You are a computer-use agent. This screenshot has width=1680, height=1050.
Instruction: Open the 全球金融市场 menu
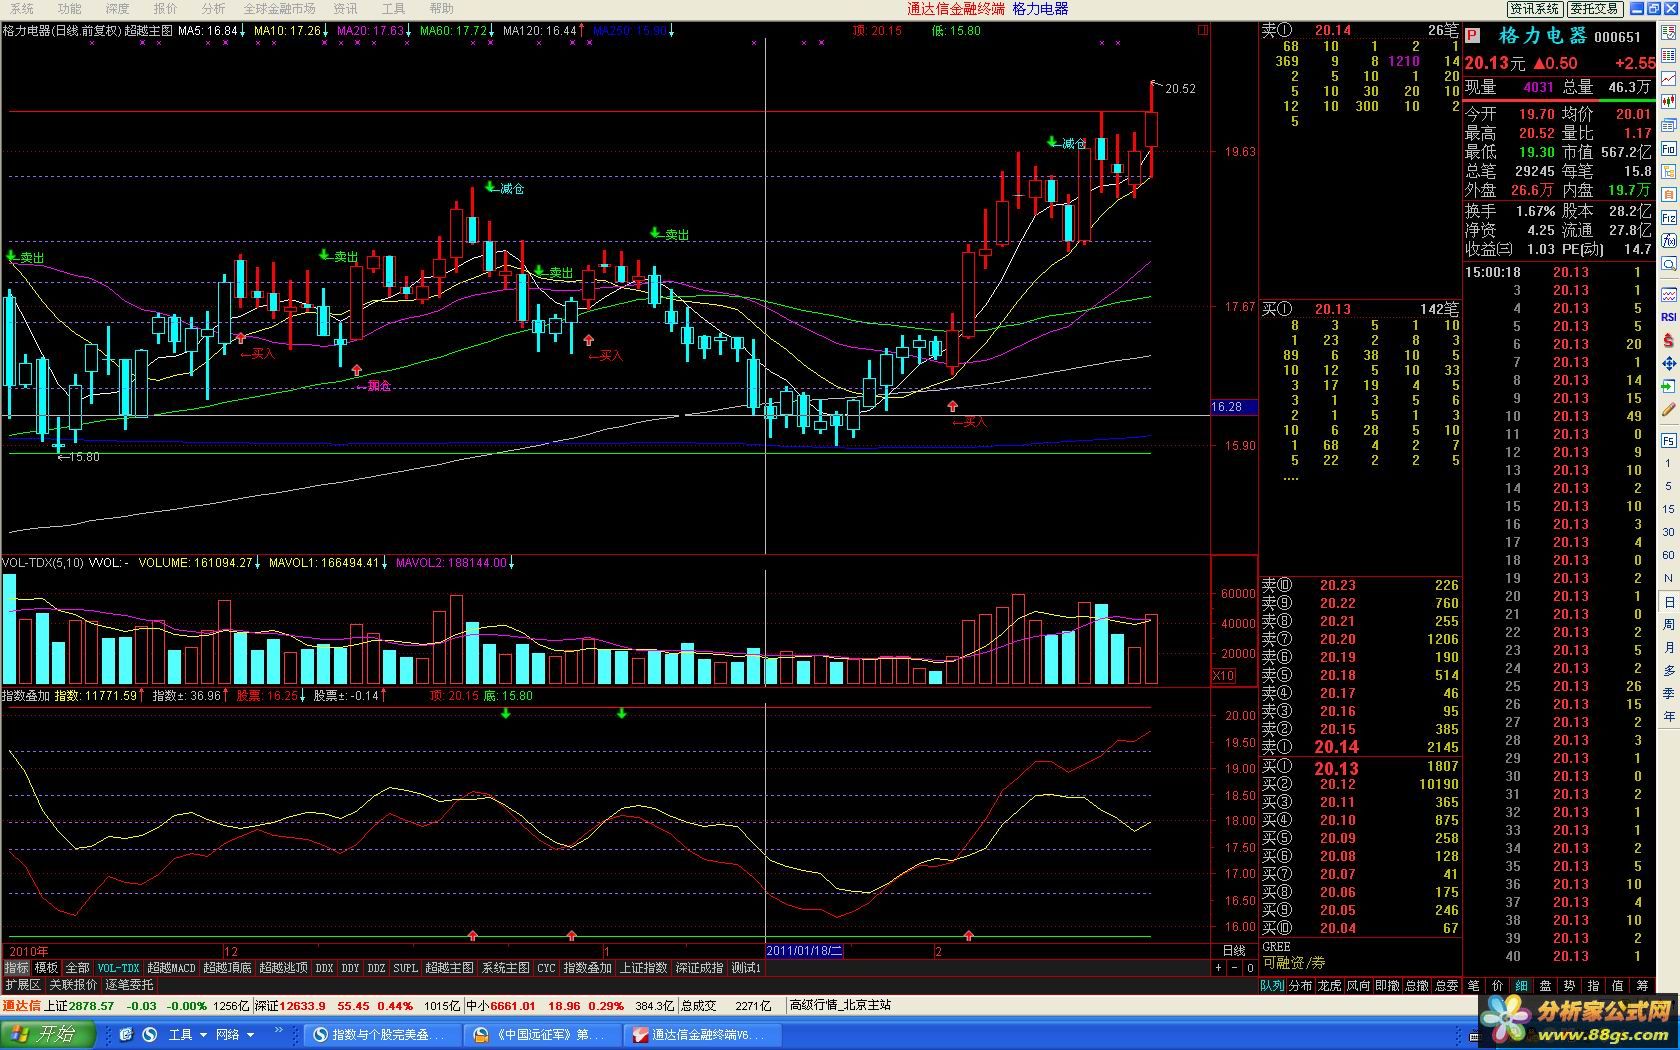[280, 8]
